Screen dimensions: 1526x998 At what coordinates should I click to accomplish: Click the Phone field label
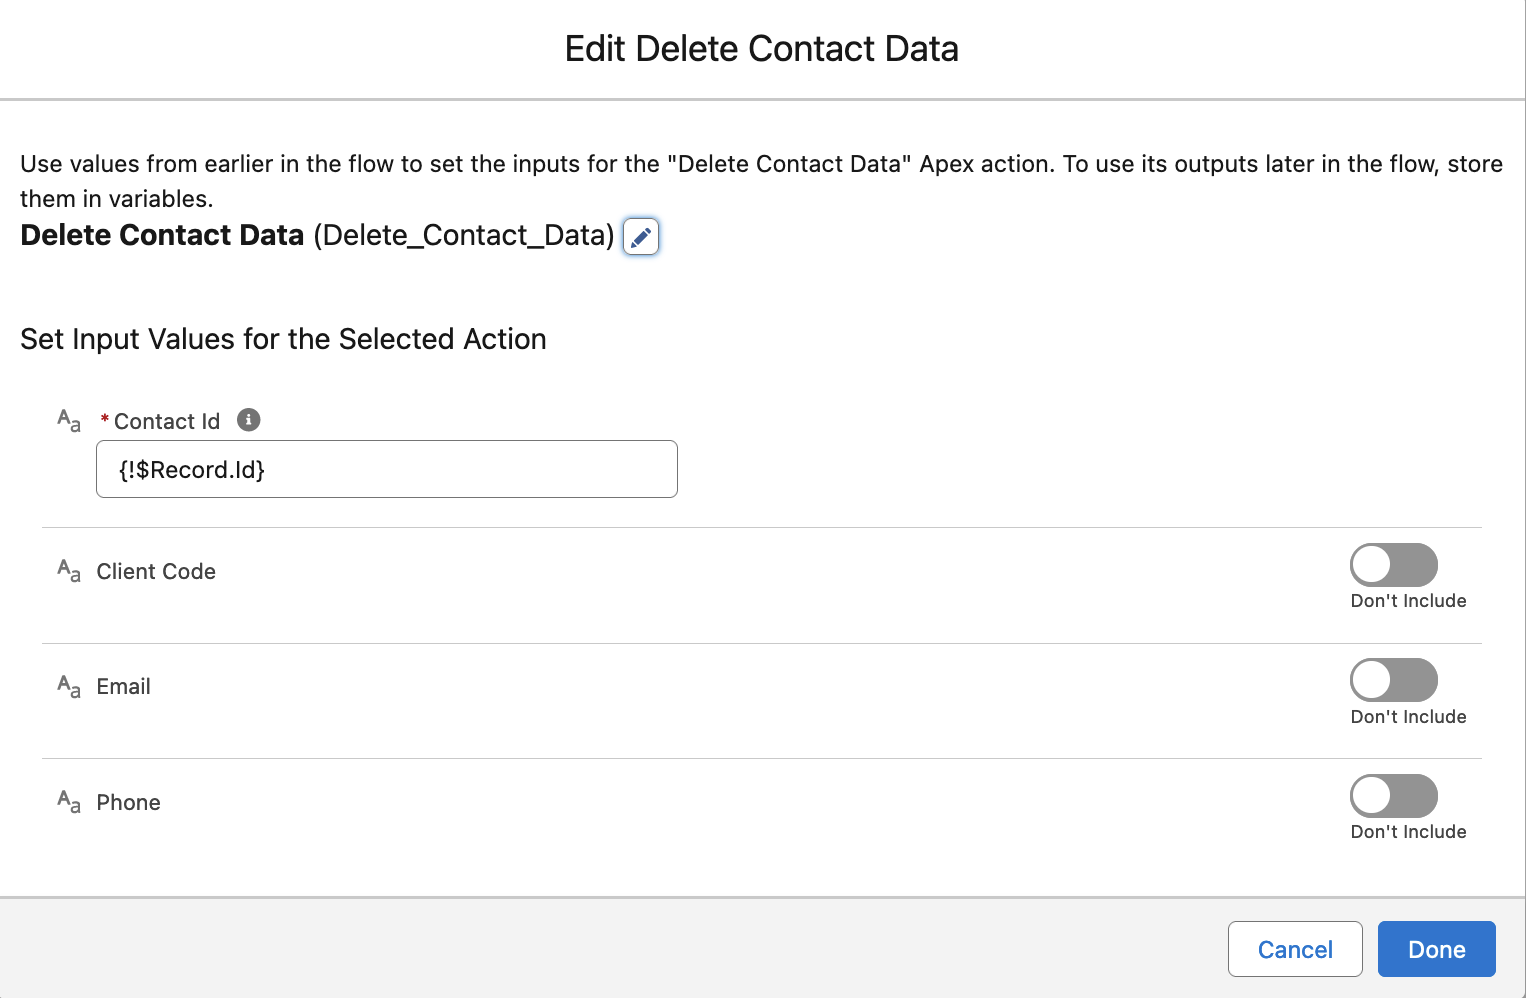[x=129, y=803]
